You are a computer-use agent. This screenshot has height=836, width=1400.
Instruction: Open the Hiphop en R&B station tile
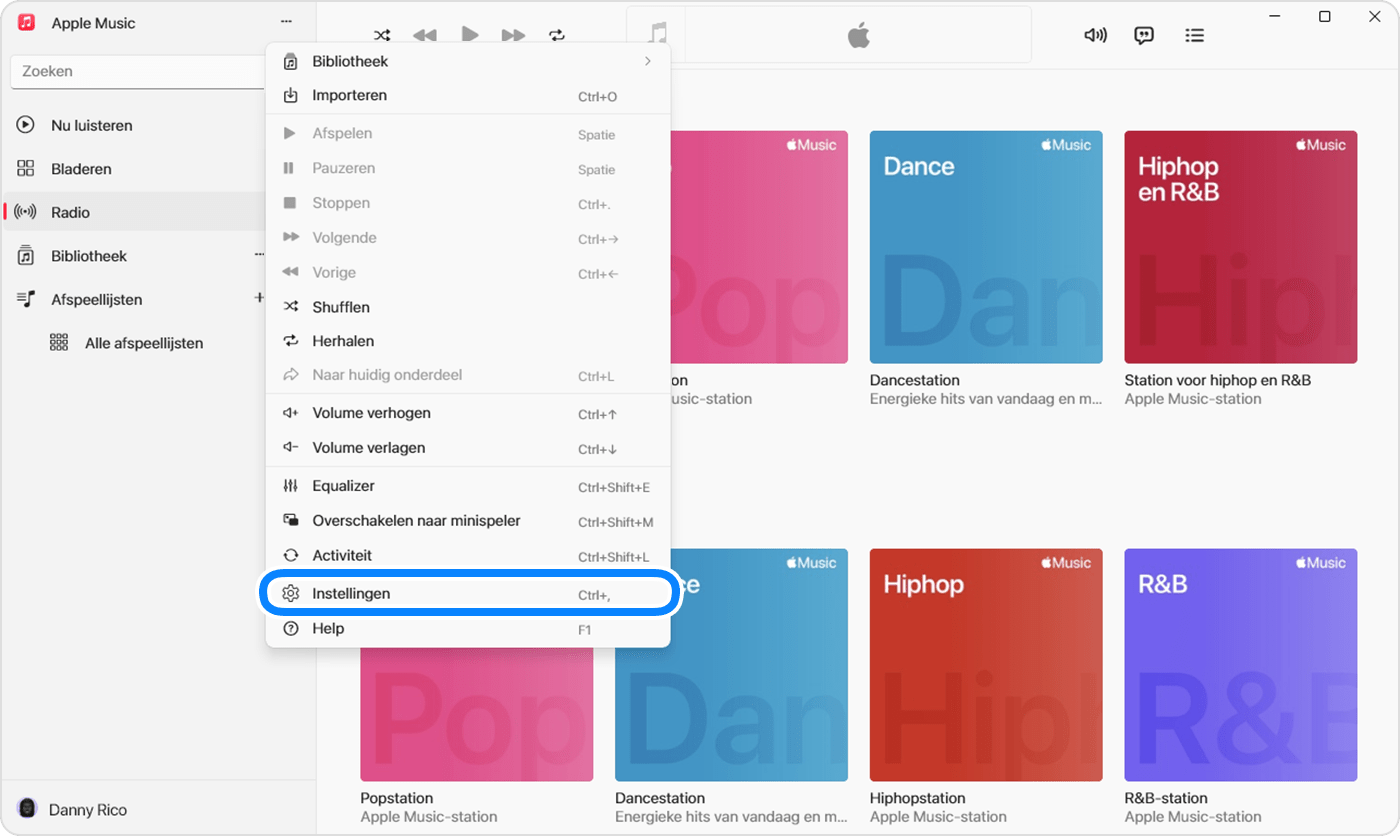pyautogui.click(x=1241, y=247)
